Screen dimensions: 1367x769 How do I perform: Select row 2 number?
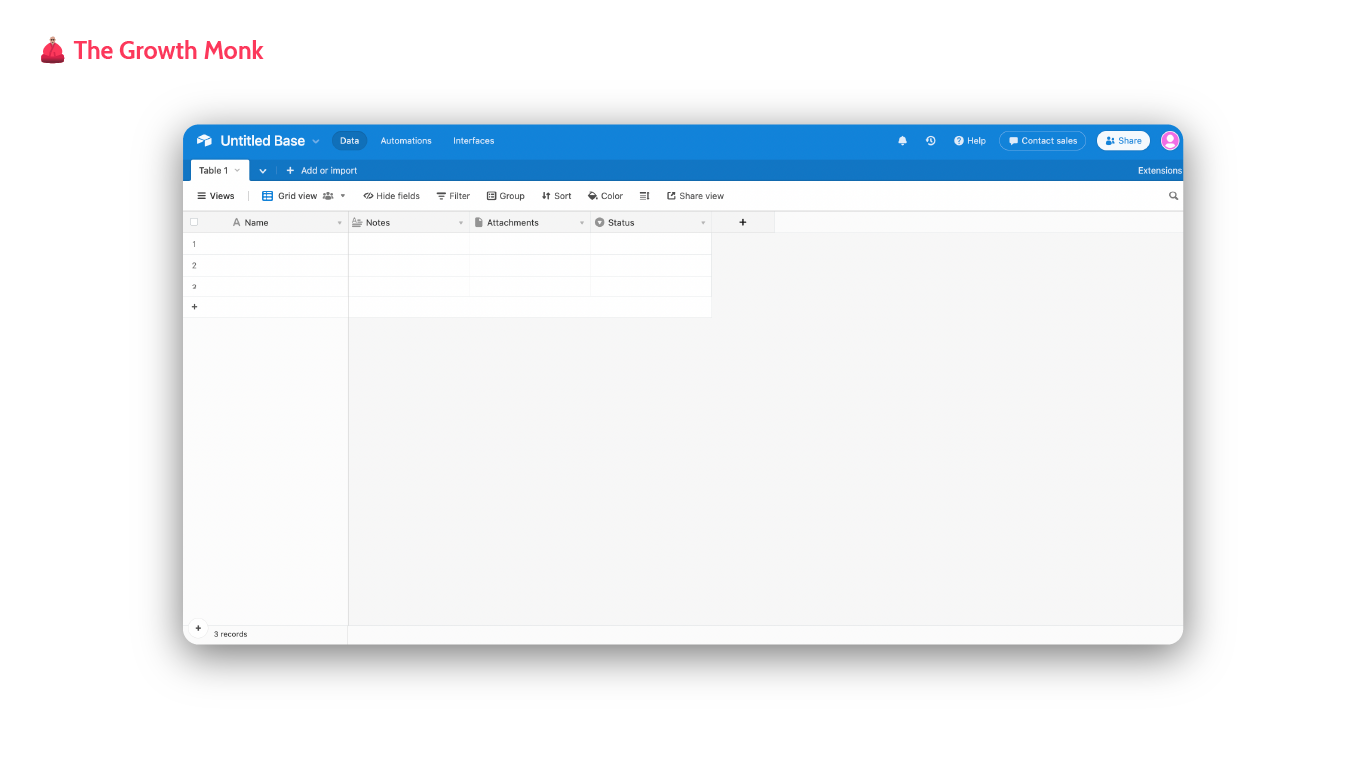(x=194, y=265)
